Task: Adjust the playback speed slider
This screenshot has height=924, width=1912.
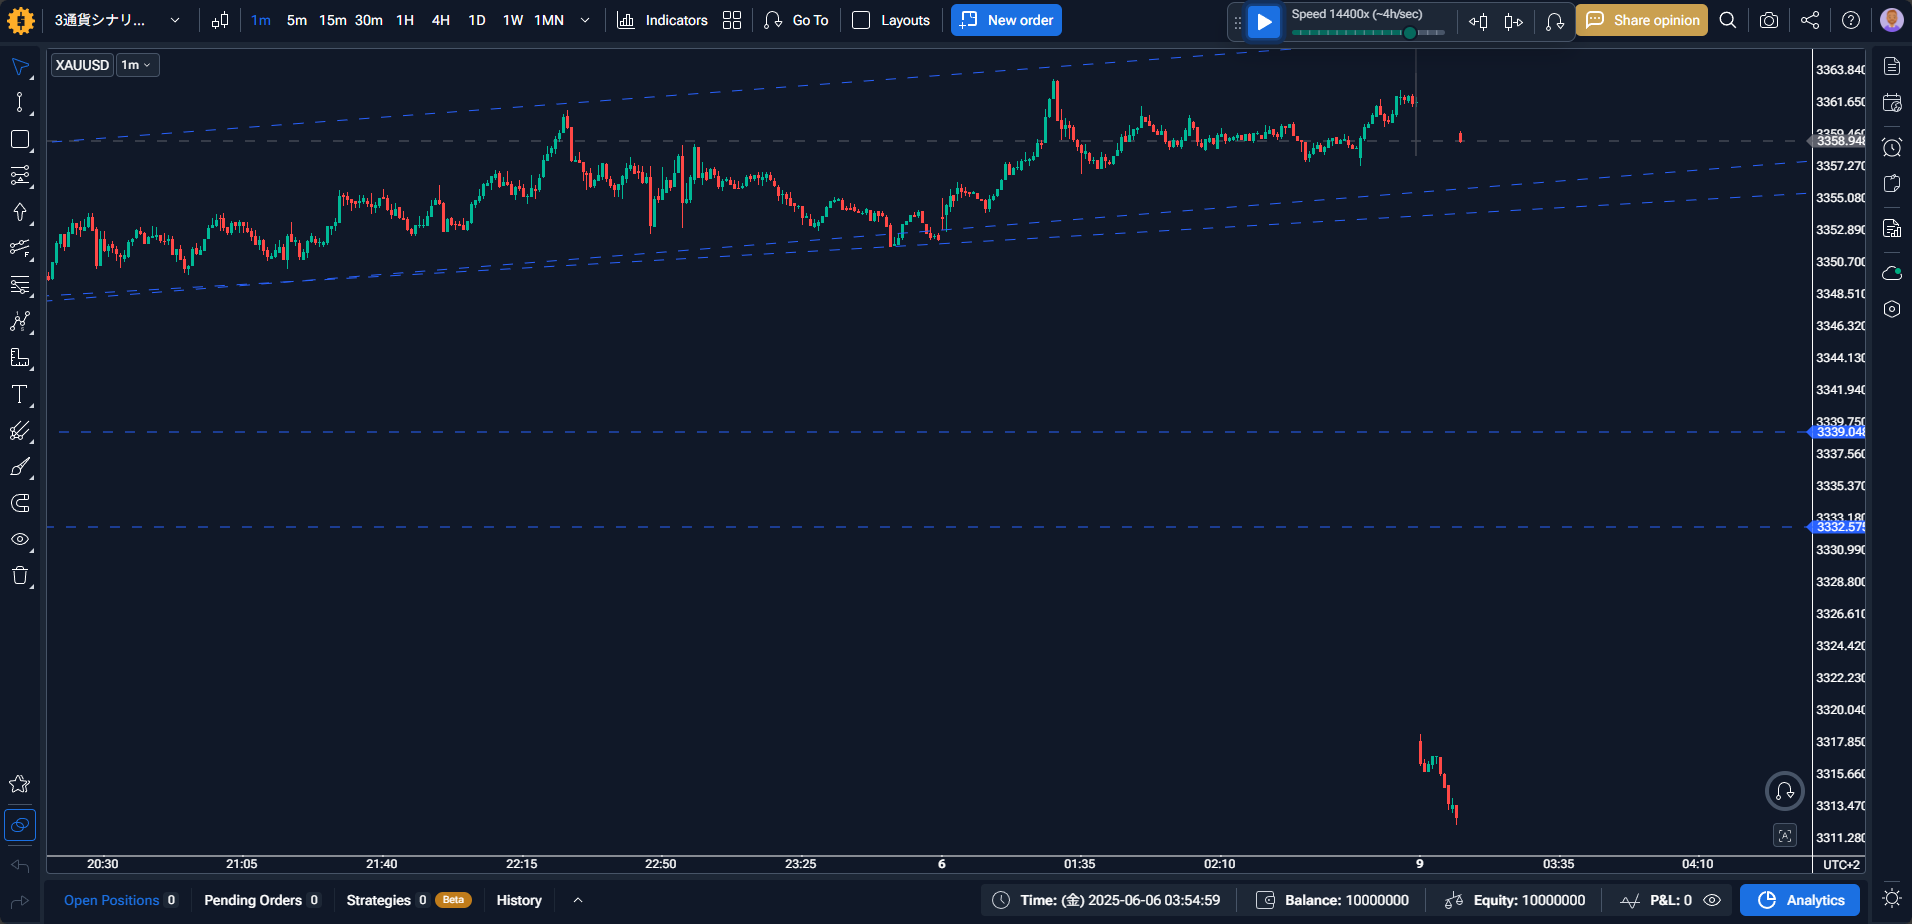Action: (x=1367, y=33)
